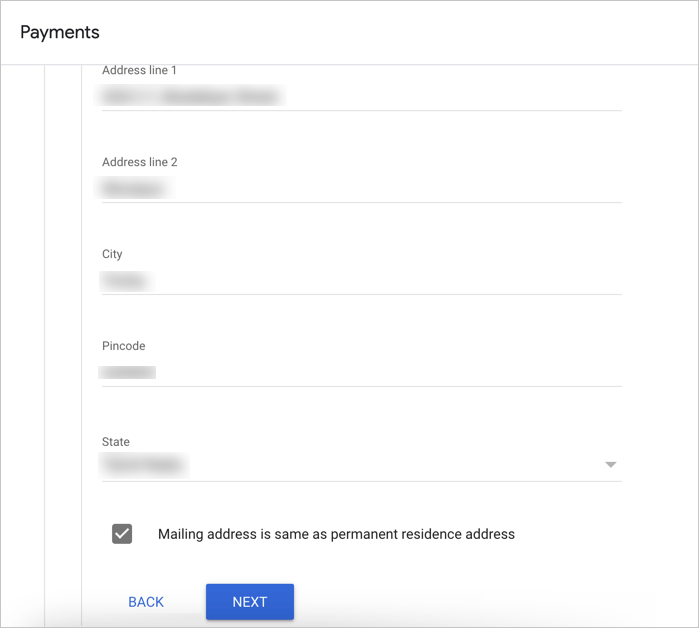This screenshot has height=628, width=699.
Task: Click the Payments page heading
Action: pyautogui.click(x=60, y=32)
